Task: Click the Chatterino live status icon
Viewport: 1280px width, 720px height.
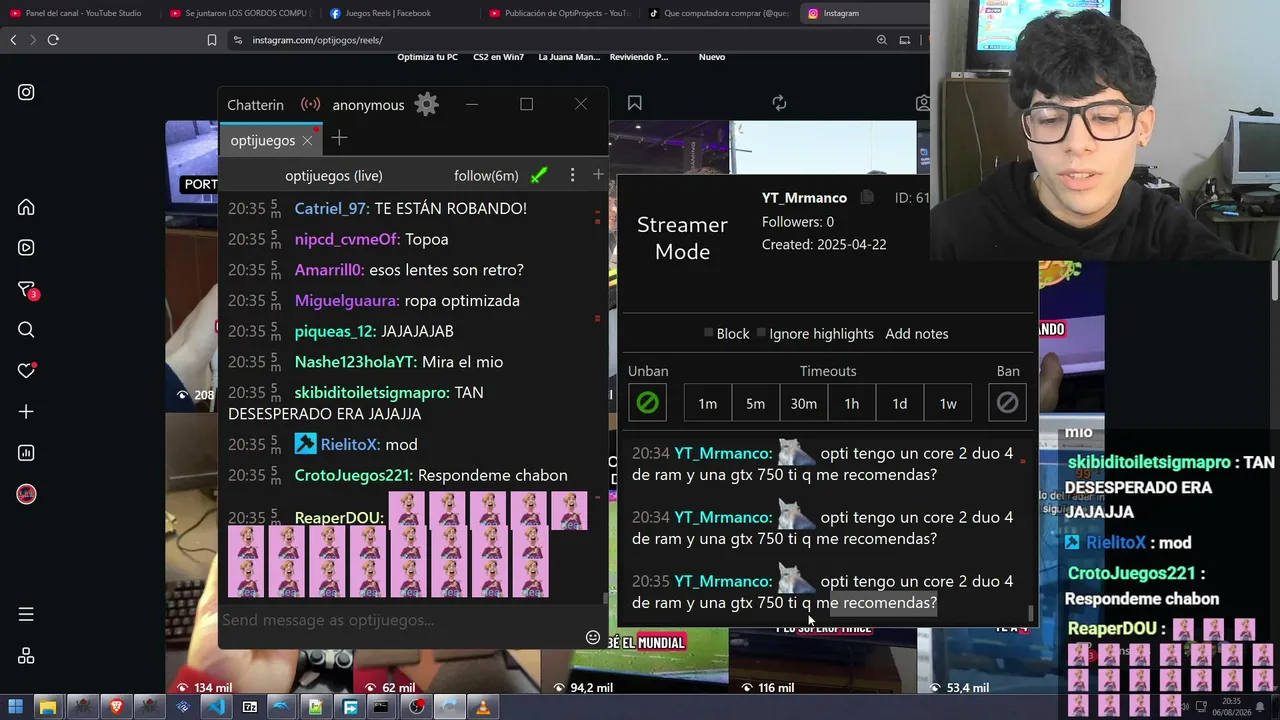Action: coord(311,104)
